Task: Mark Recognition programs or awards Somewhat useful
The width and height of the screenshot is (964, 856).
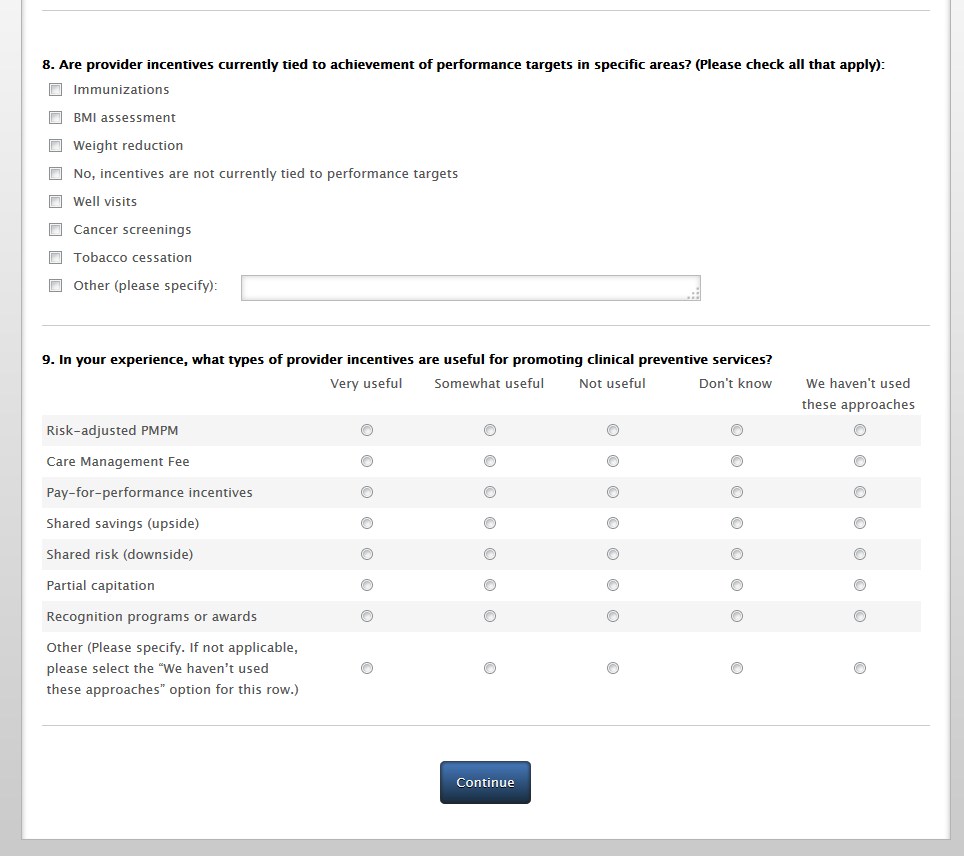Action: coord(490,616)
